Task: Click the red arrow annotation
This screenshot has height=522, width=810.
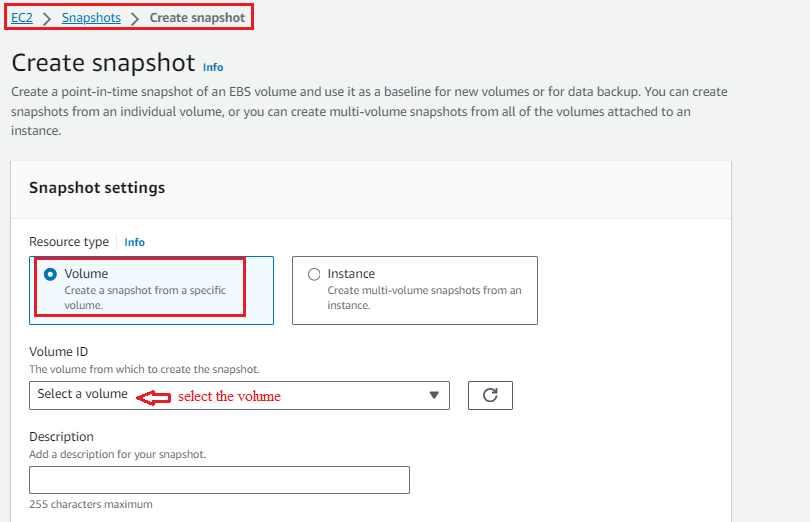Action: 153,397
